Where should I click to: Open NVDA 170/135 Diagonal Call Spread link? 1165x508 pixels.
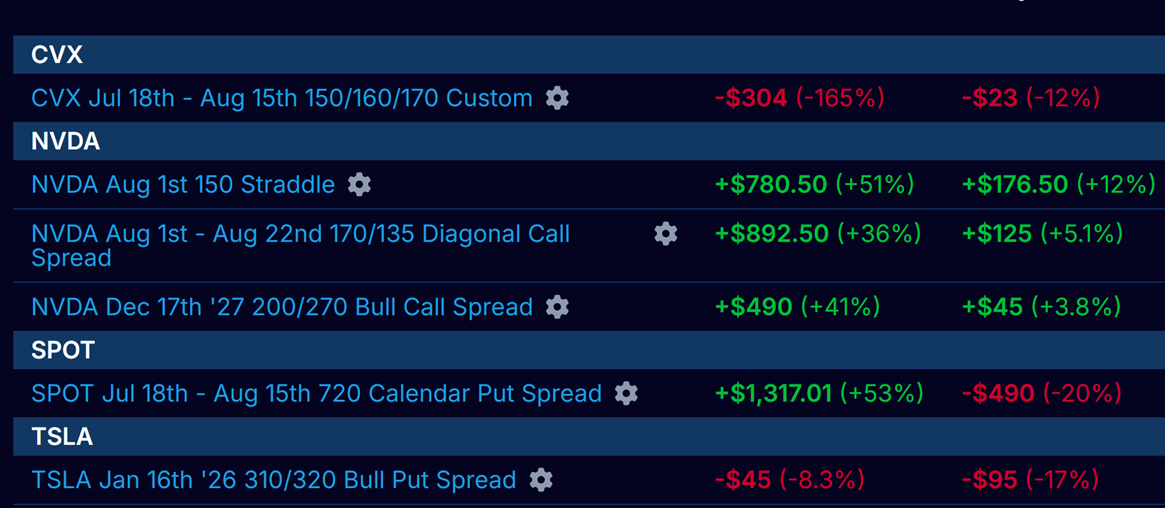tap(300, 246)
